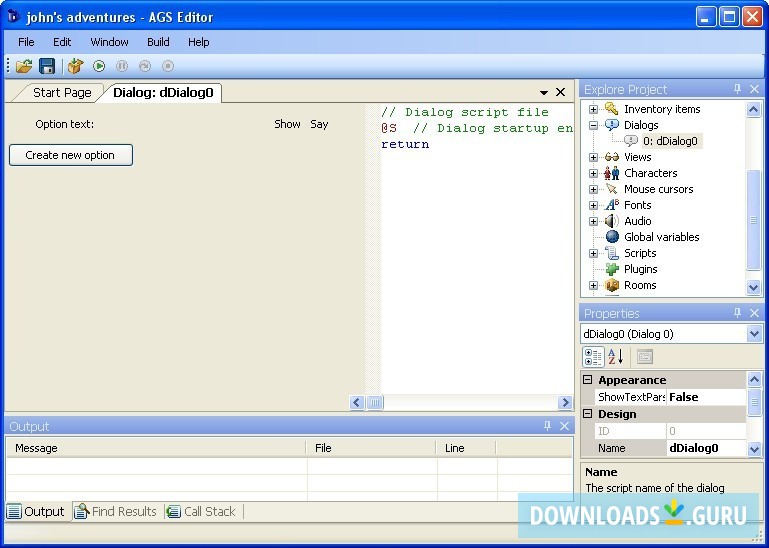Expand the Fonts tree node

click(x=593, y=205)
